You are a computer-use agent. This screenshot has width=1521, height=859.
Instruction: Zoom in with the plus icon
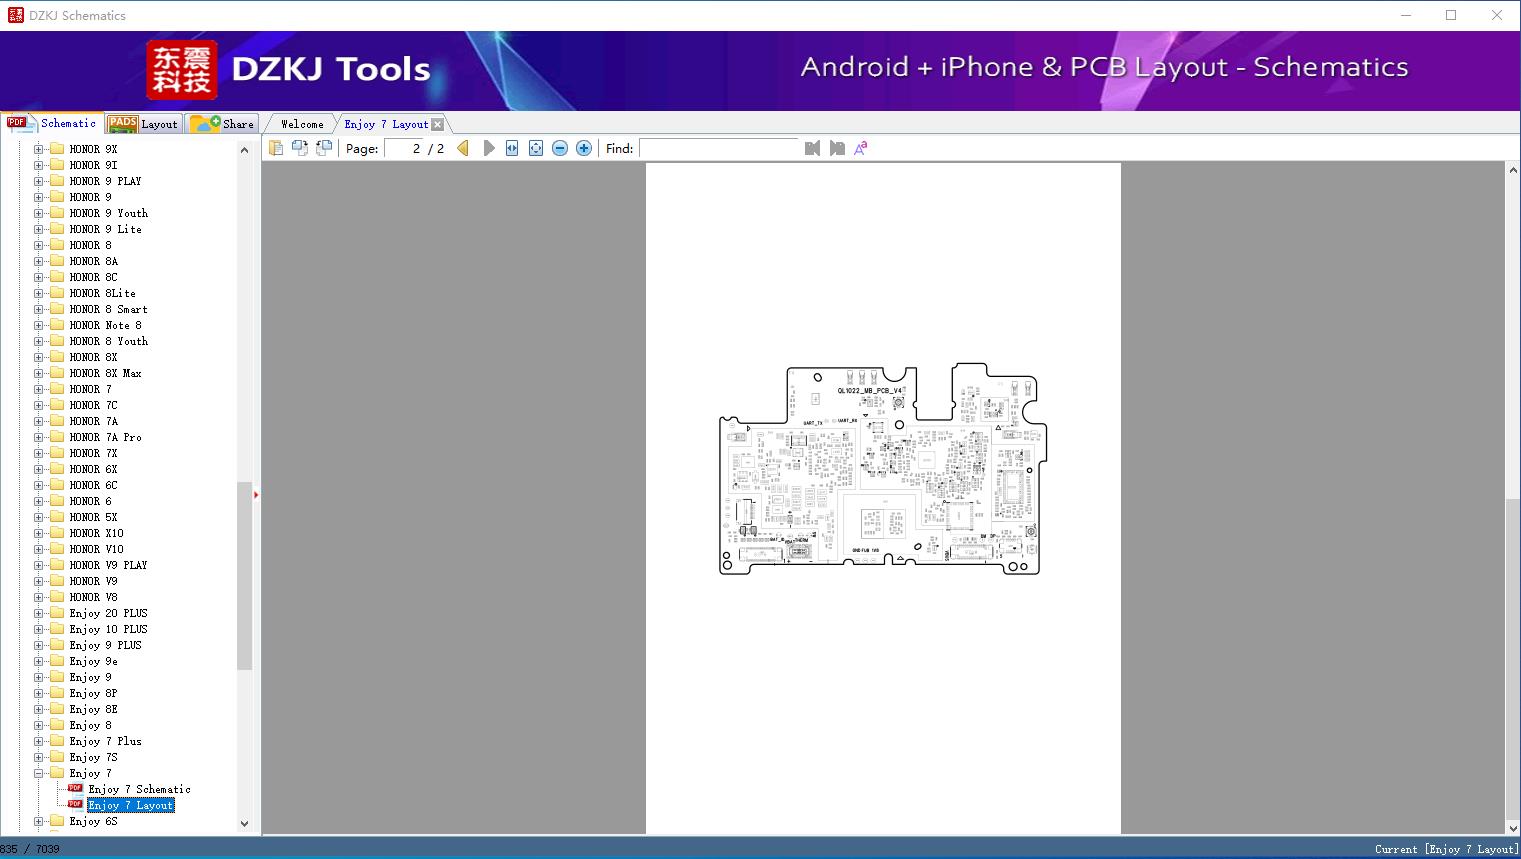(x=584, y=148)
